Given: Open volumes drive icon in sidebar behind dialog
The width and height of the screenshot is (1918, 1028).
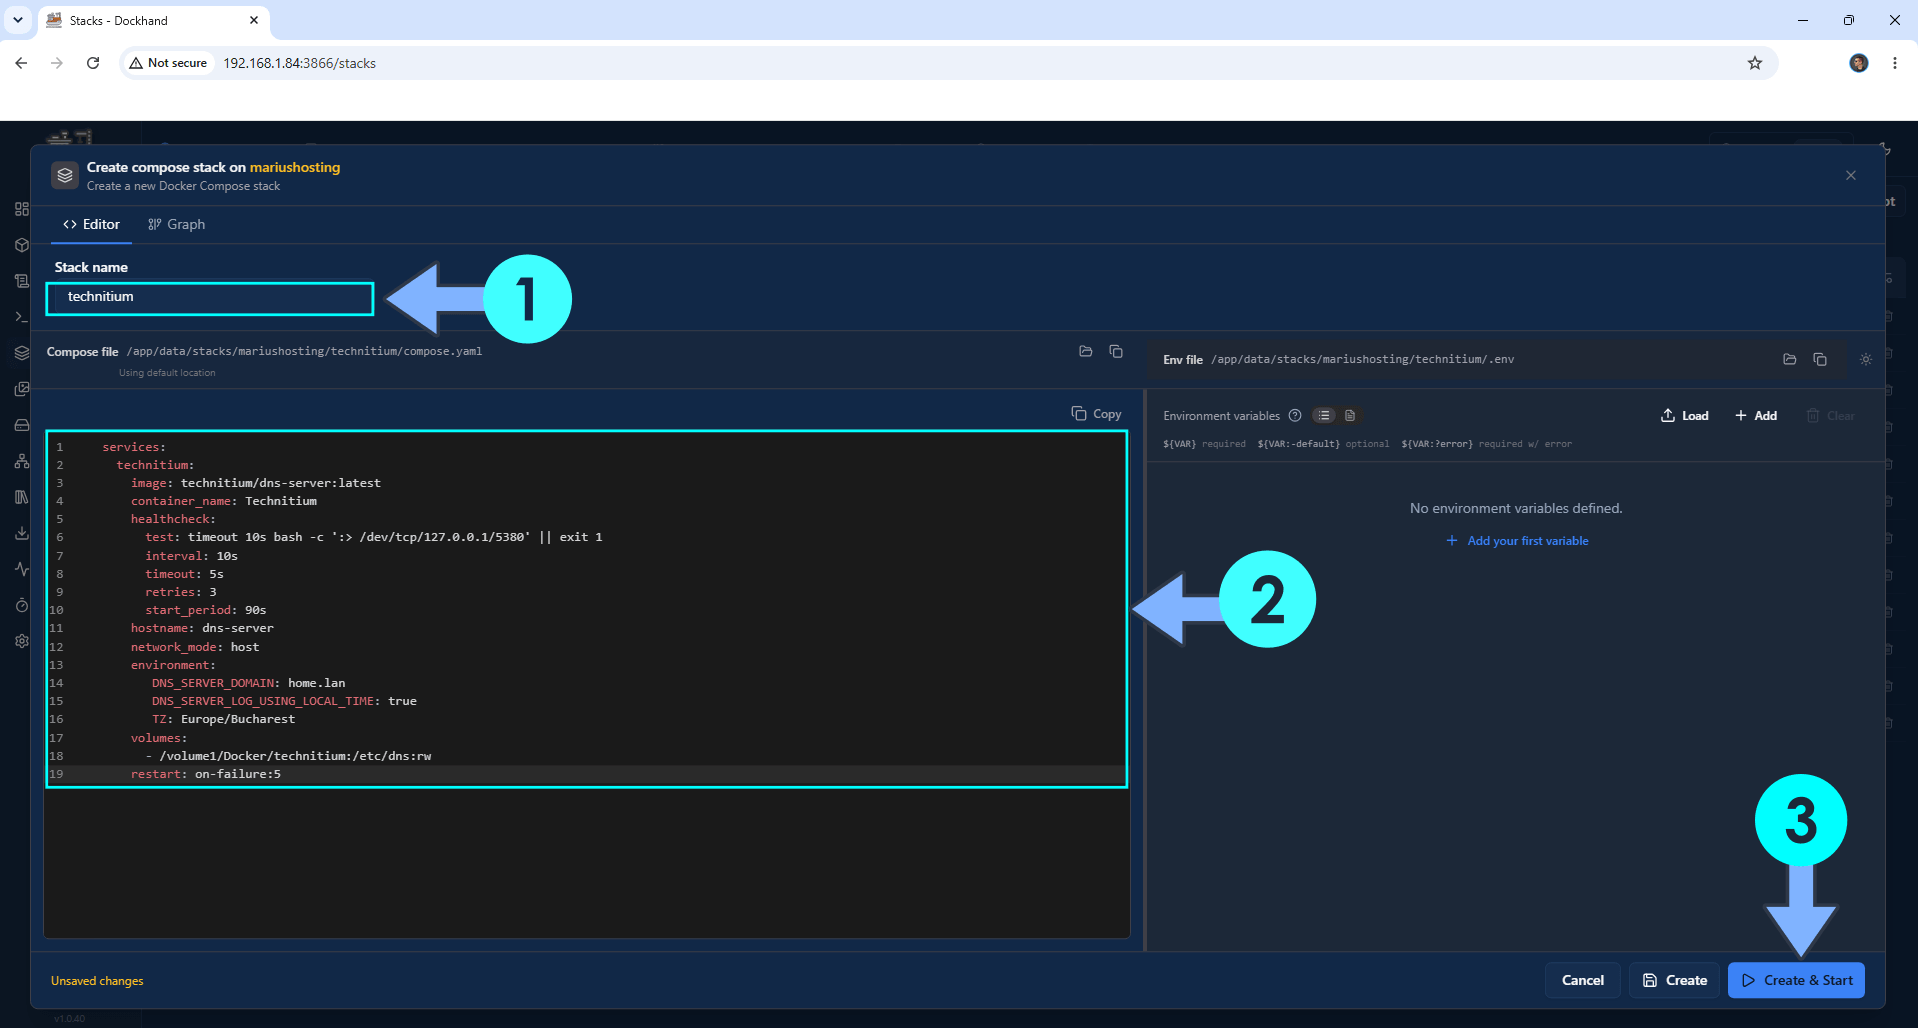Looking at the screenshot, I should pyautogui.click(x=22, y=425).
